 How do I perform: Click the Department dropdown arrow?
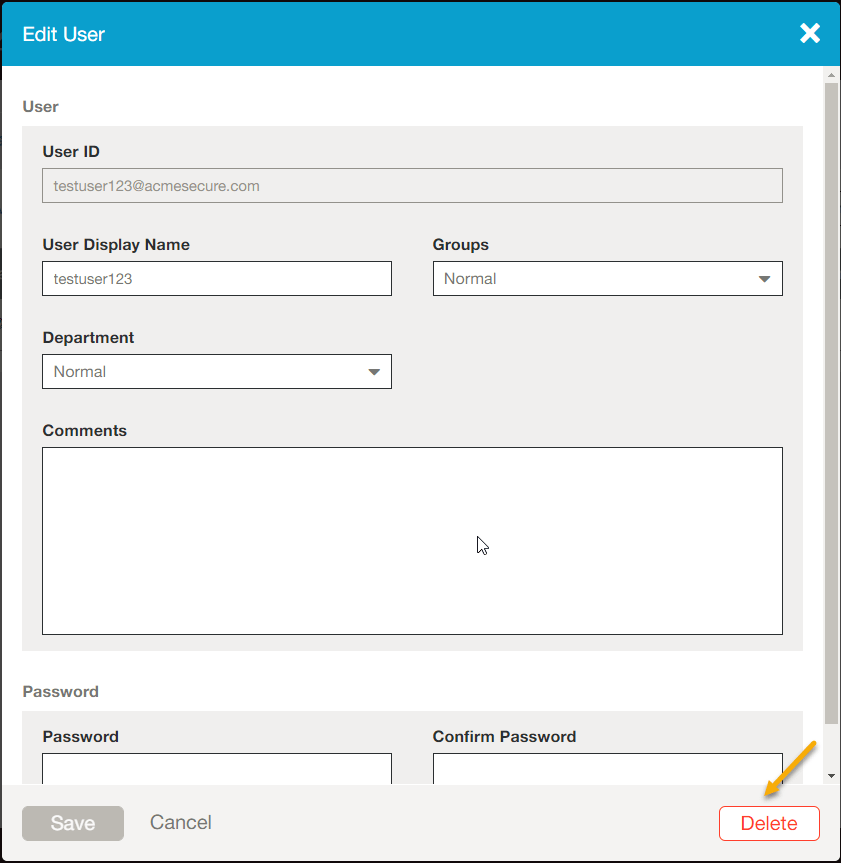click(x=374, y=371)
